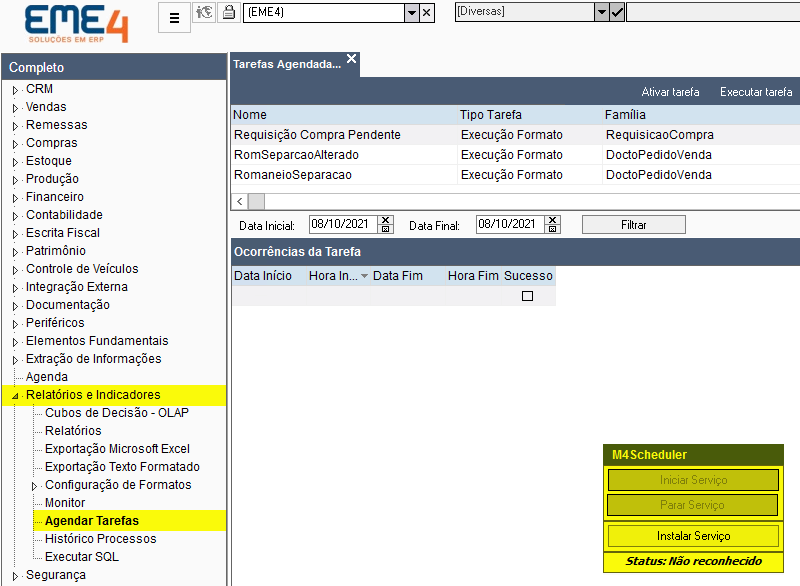Open Exportação Texto Formatado
The image size is (800, 586).
[x=122, y=467]
